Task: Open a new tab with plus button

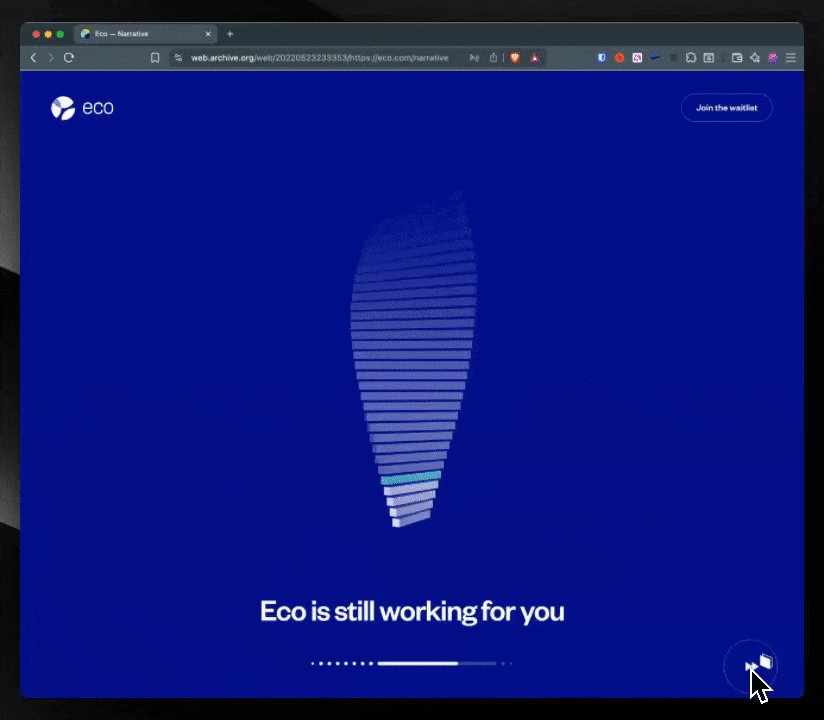Action: [x=230, y=34]
